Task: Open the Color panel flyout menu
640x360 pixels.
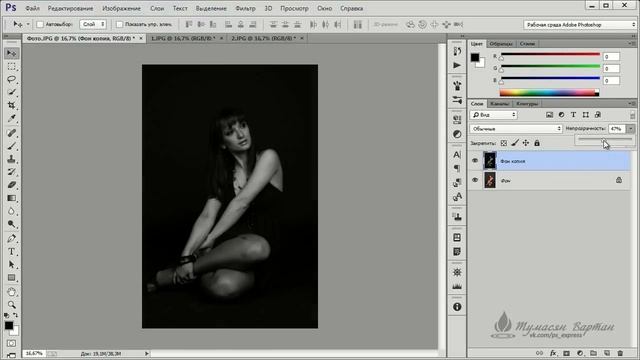Action: tap(631, 43)
